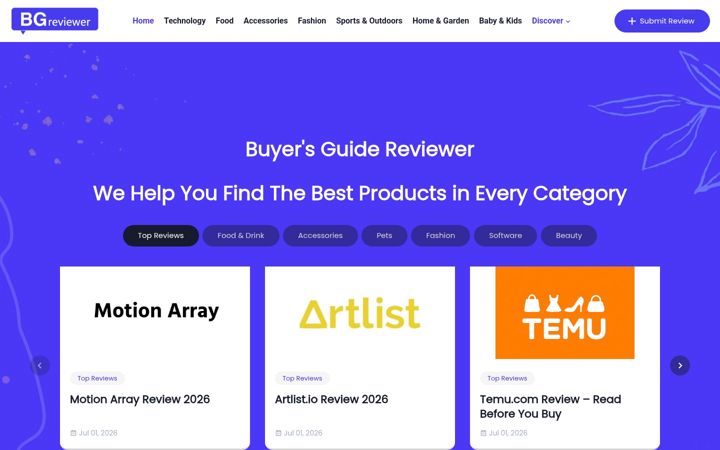The image size is (720, 450).
Task: Open the Motion Array logo thumbnail
Action: point(155,312)
